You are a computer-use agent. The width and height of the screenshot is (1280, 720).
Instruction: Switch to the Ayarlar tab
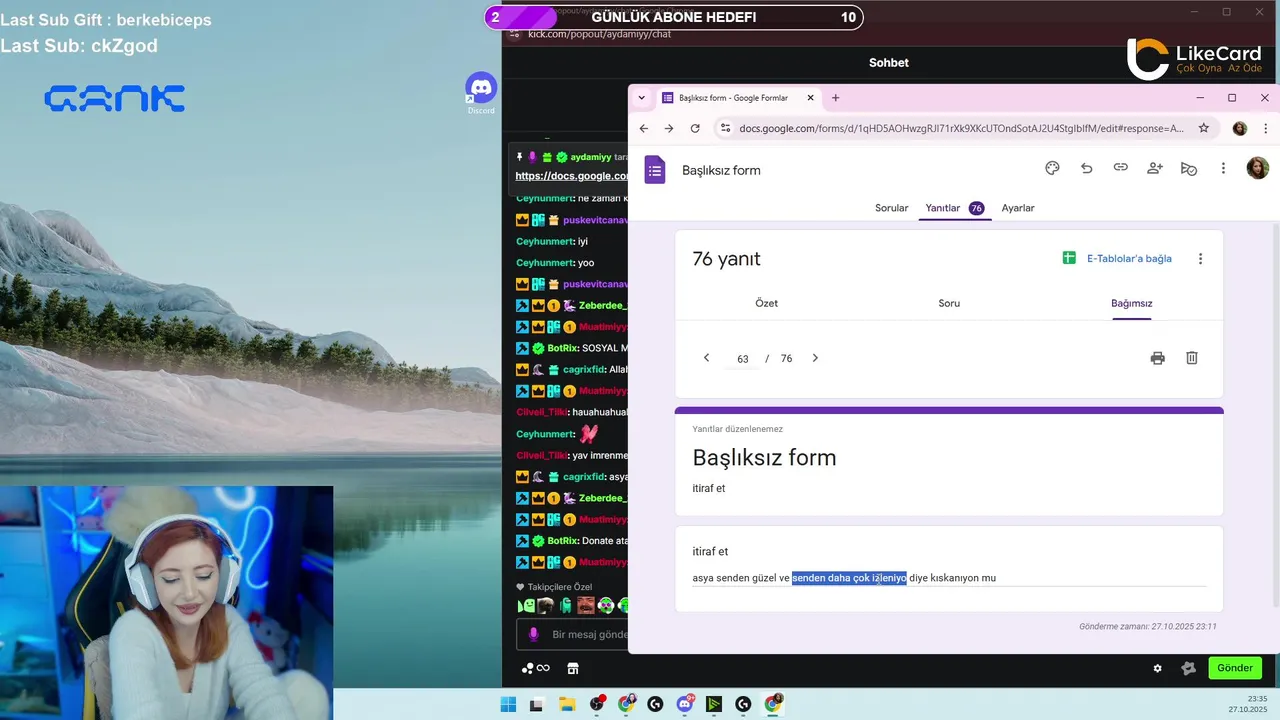(1018, 208)
